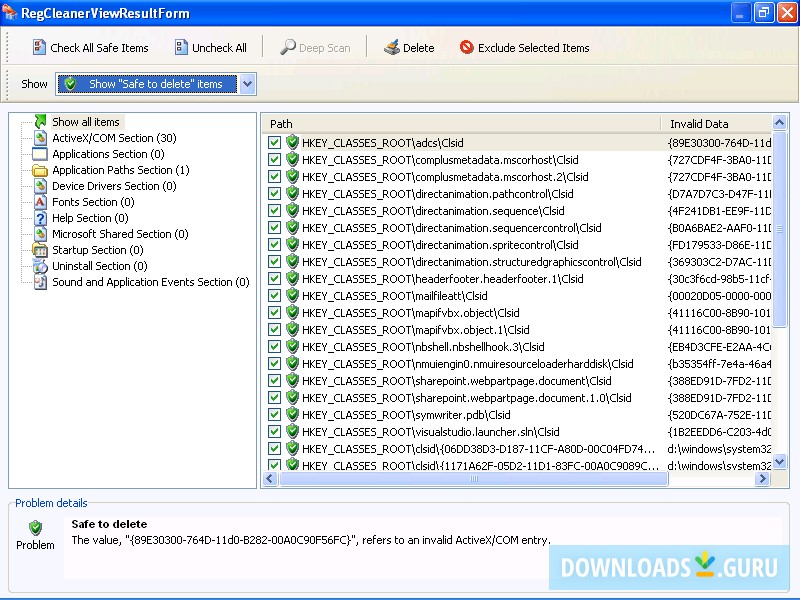The image size is (800, 600).
Task: Uncheck the directanimation.spritecontrol\Clsid checkbox
Action: pos(274,245)
